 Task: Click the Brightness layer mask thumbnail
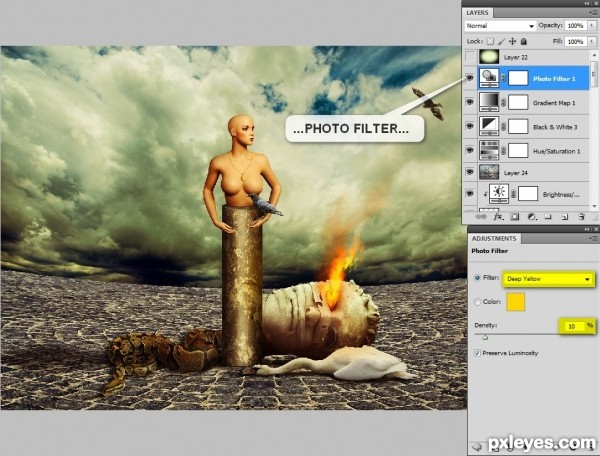pyautogui.click(x=528, y=194)
